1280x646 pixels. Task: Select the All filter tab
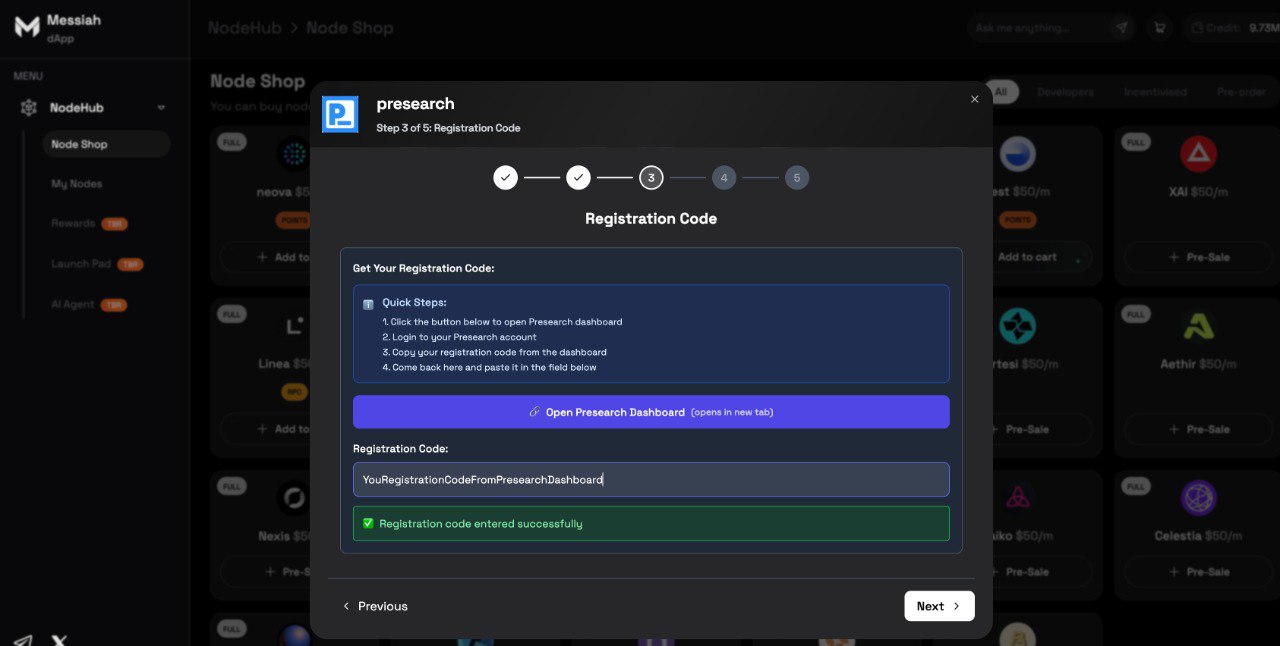(x=1000, y=92)
